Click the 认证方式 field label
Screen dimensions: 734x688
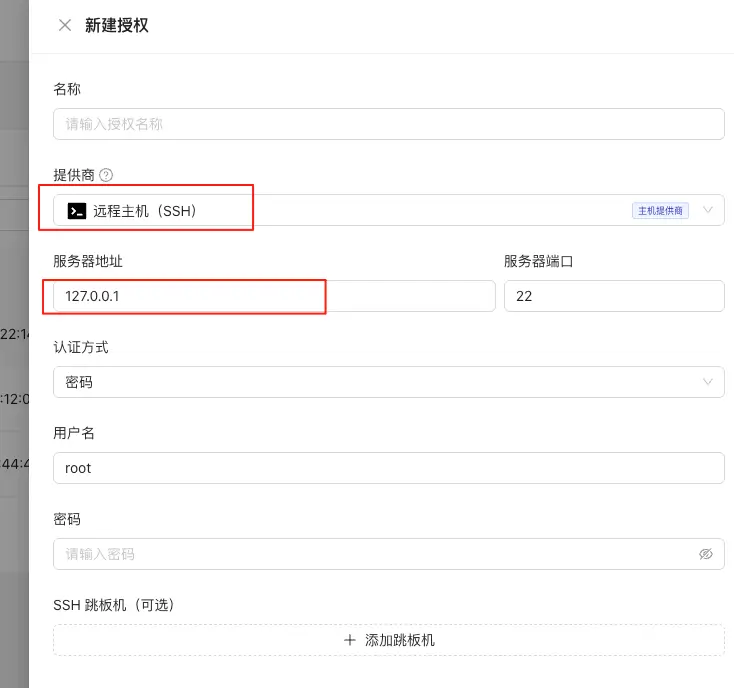click(80, 347)
